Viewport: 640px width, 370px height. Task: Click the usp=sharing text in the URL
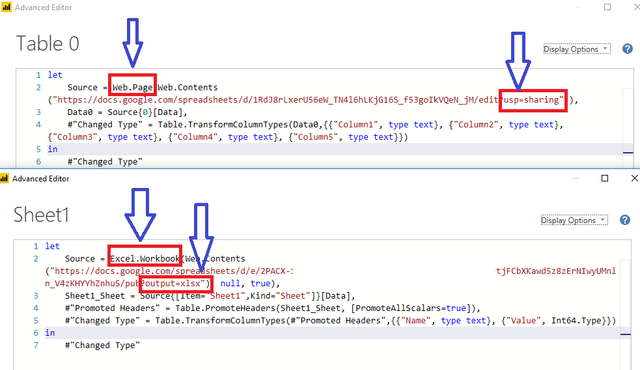coord(532,100)
